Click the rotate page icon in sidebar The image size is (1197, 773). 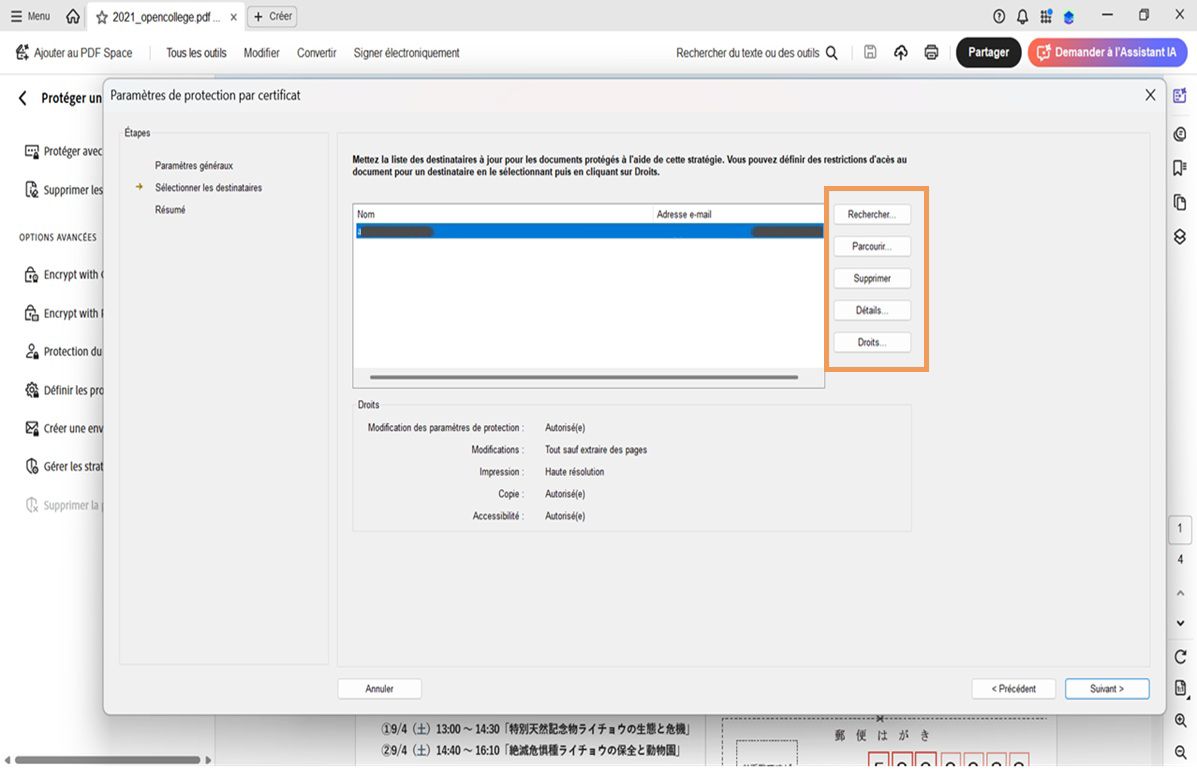[x=1179, y=656]
